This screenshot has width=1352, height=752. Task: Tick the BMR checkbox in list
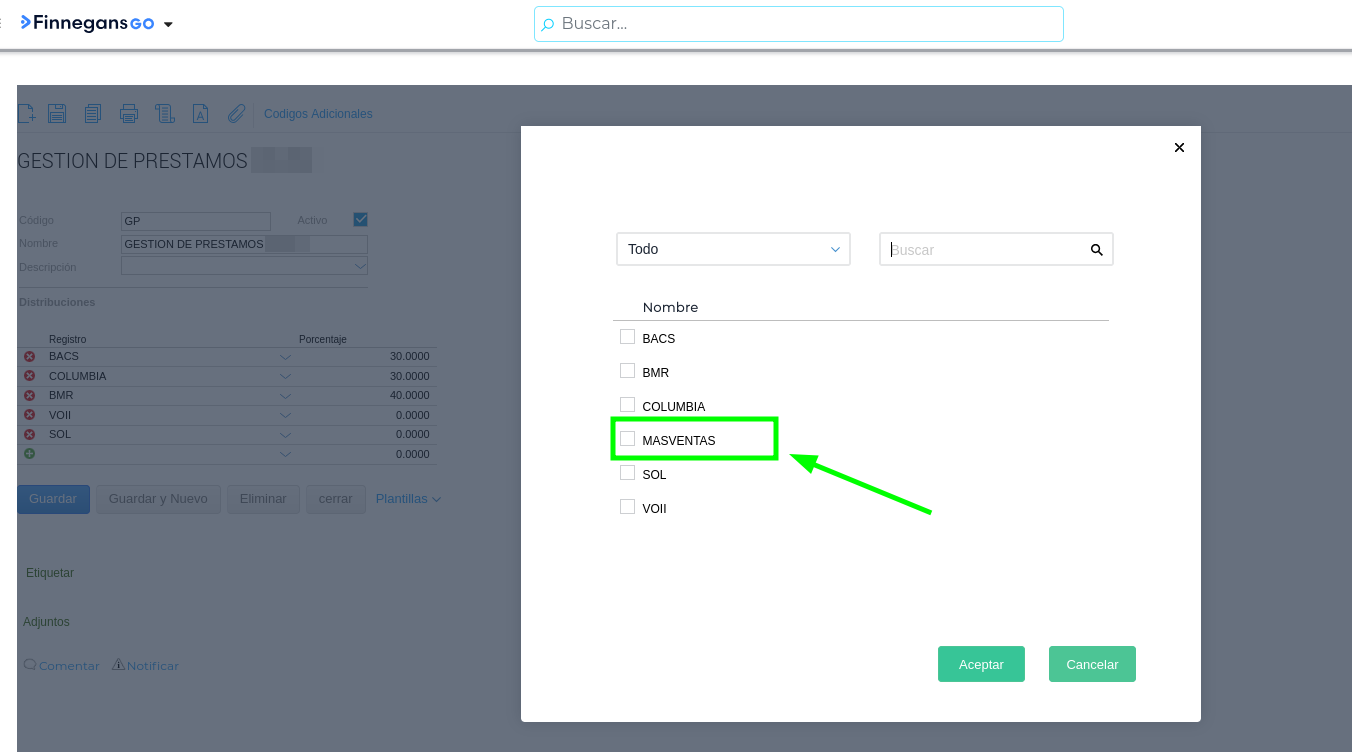(x=628, y=371)
